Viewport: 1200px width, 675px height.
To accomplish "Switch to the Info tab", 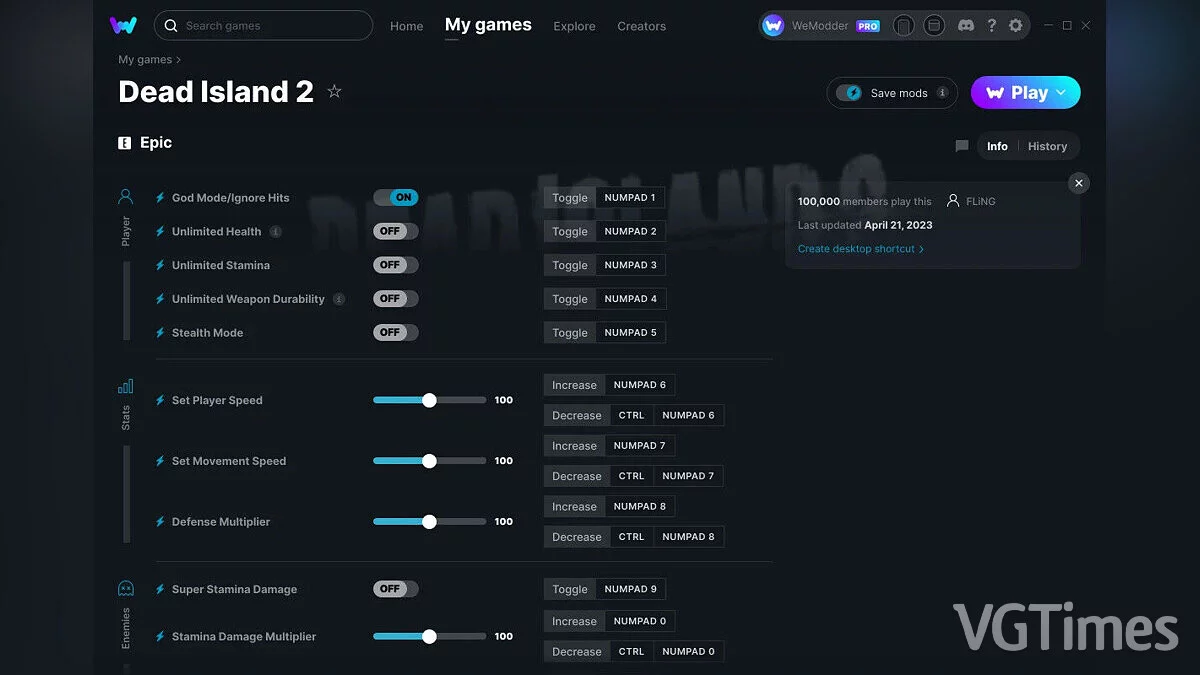I will point(997,146).
